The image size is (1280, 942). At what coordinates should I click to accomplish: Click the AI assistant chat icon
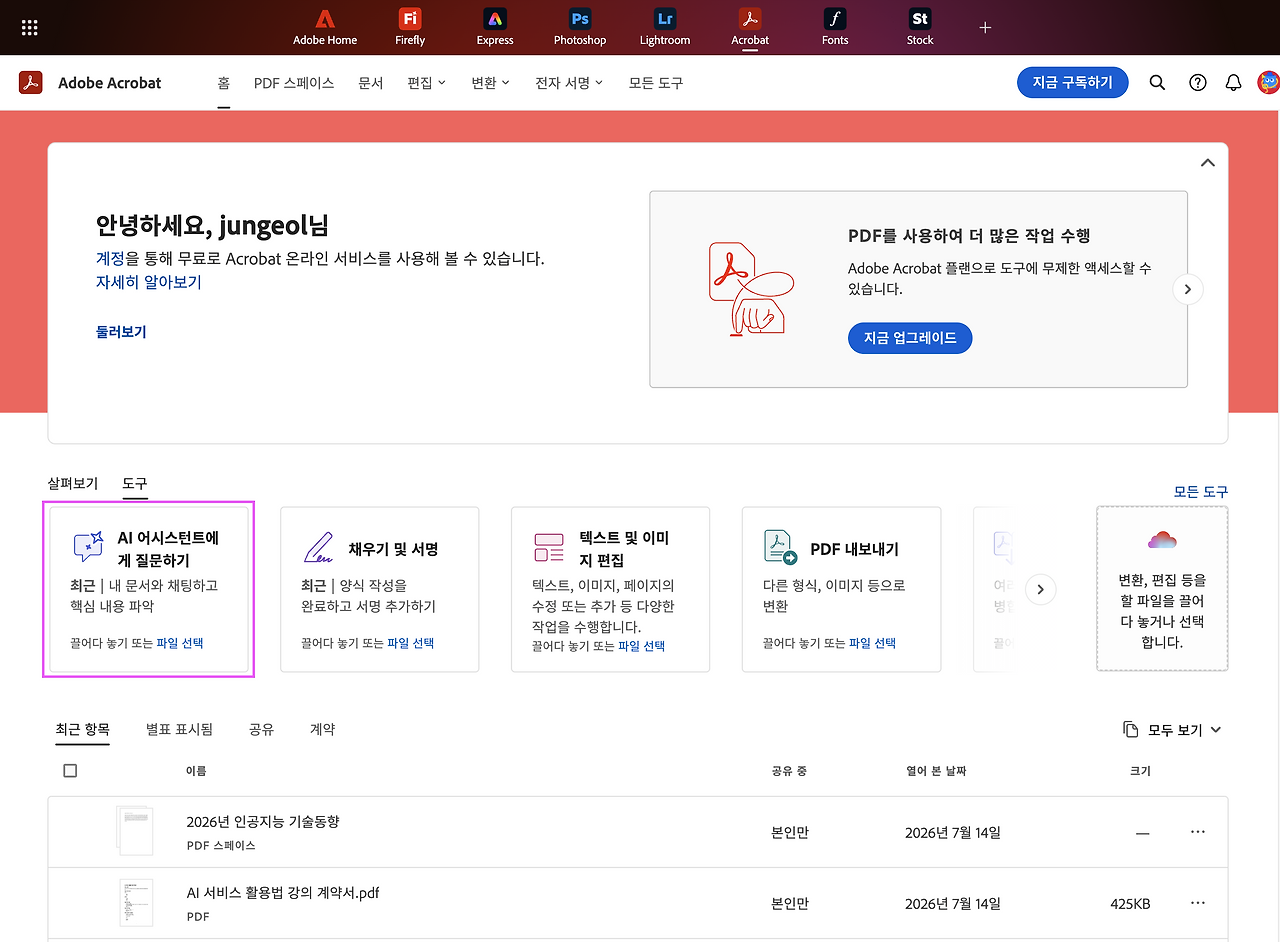[88, 547]
